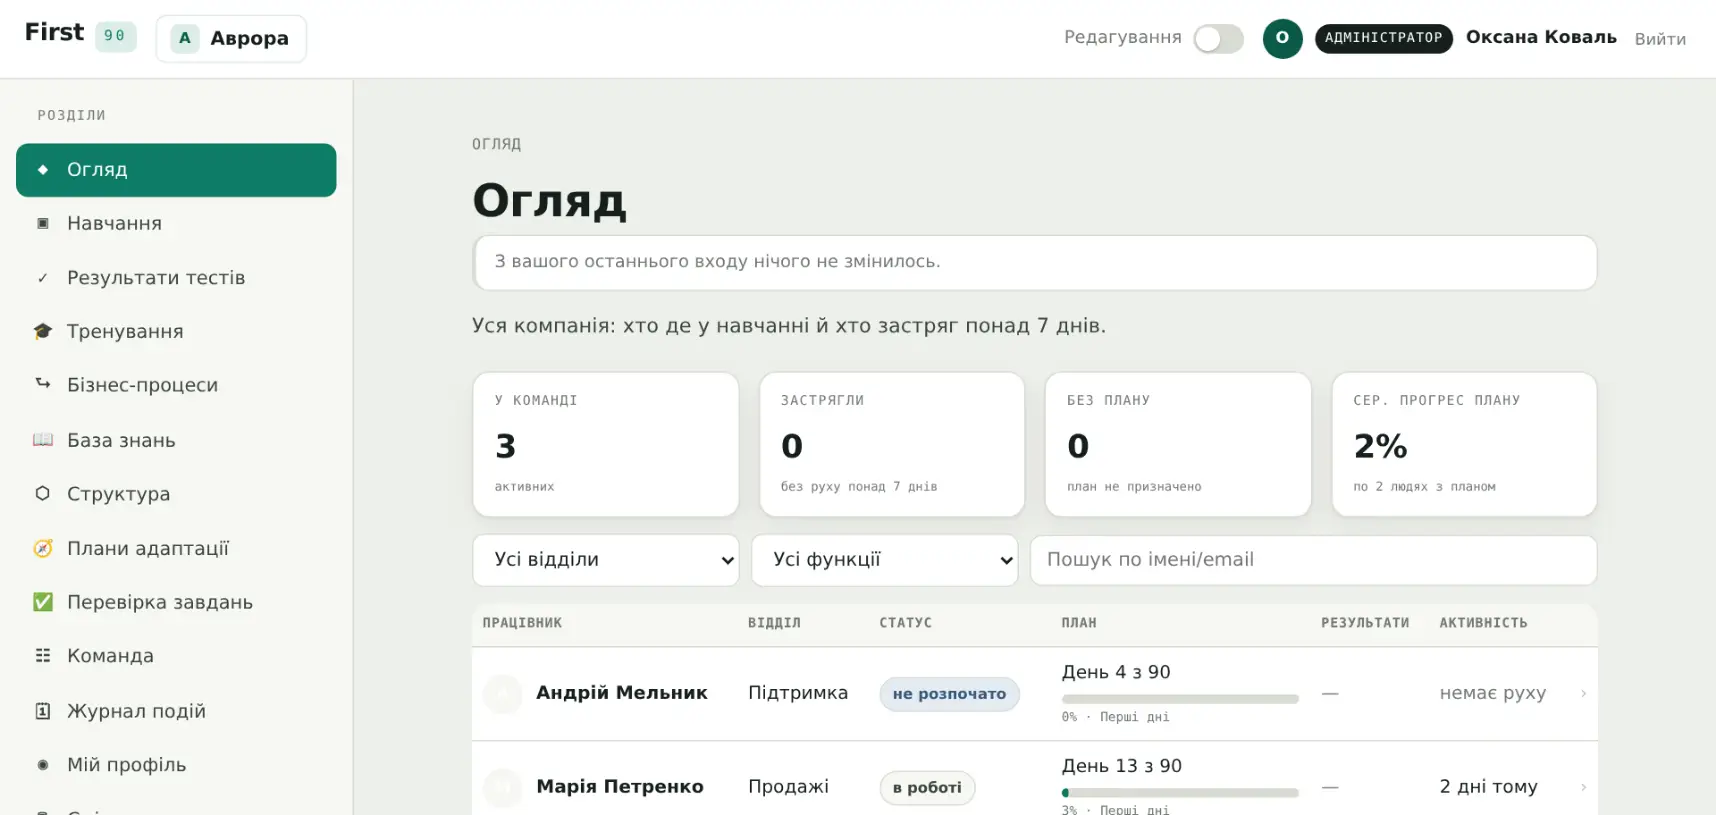Click the diamond icon next to Огляд
The height and width of the screenshot is (815, 1716).
point(43,170)
